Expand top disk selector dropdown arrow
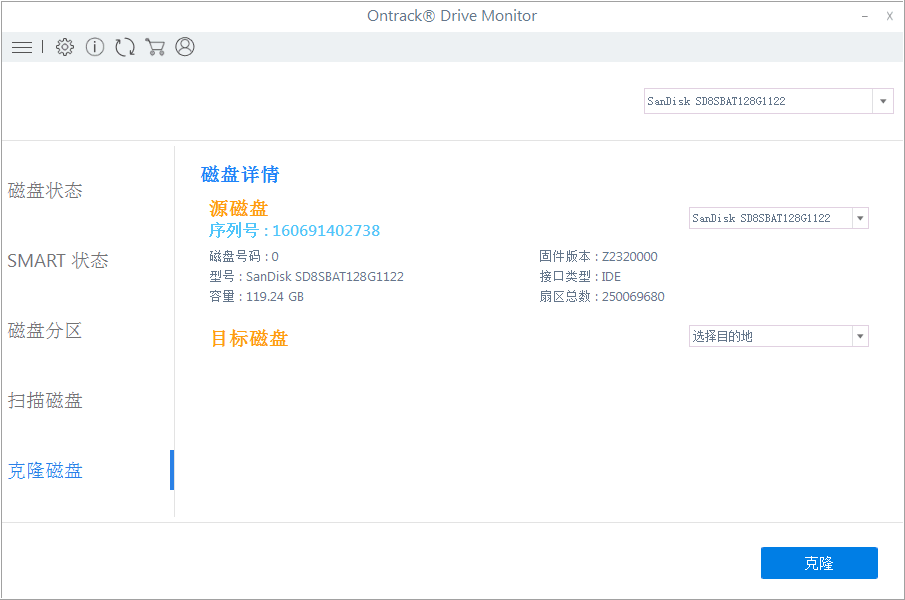The width and height of the screenshot is (905, 600). (x=882, y=102)
